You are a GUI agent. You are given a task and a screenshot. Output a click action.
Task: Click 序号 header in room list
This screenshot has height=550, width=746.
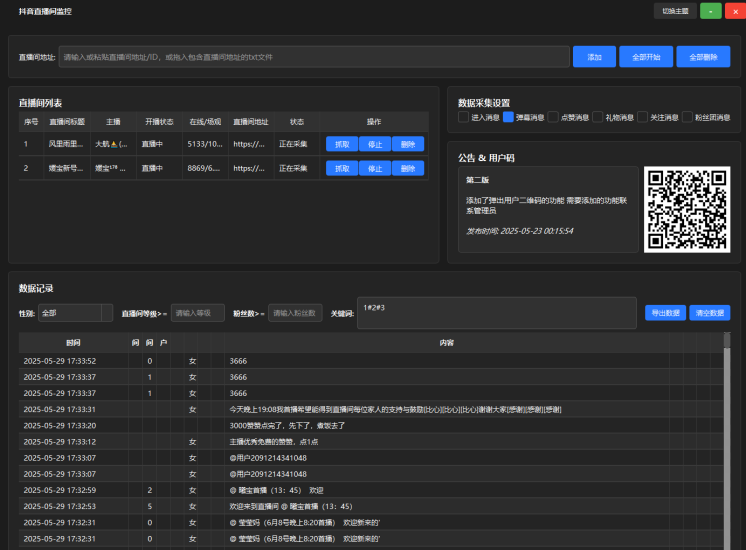(31, 122)
